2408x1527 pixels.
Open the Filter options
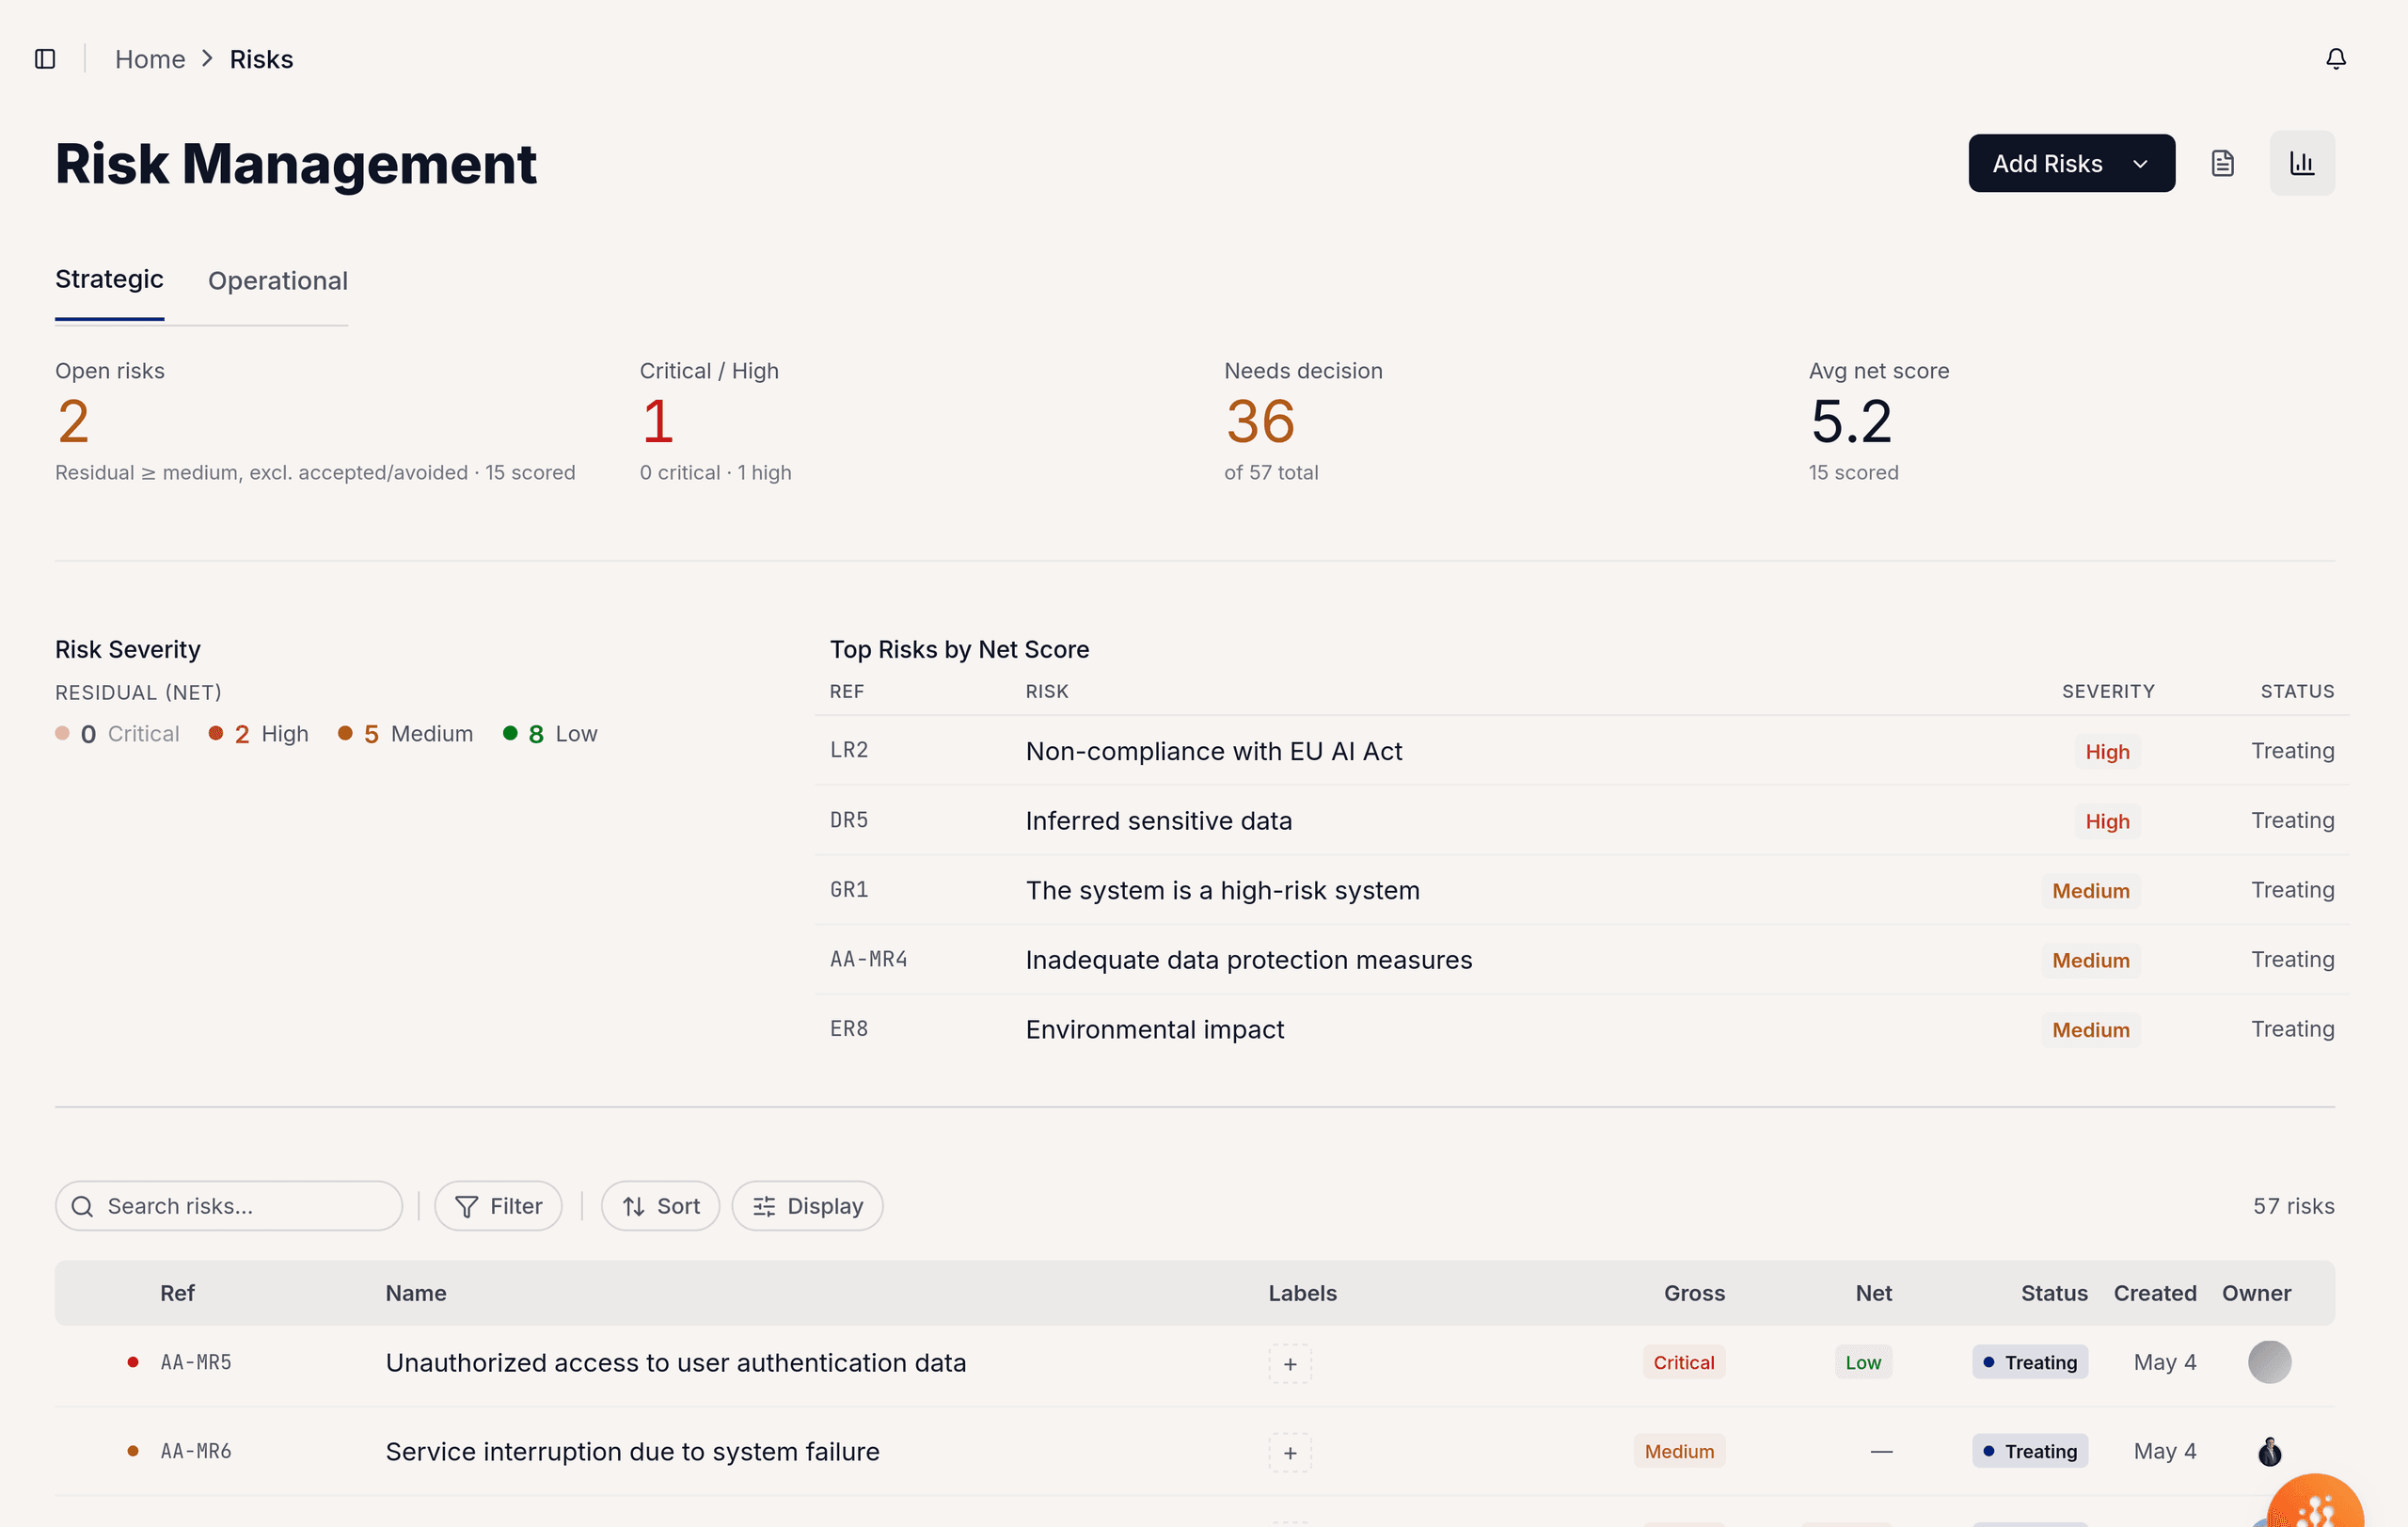click(x=498, y=1206)
